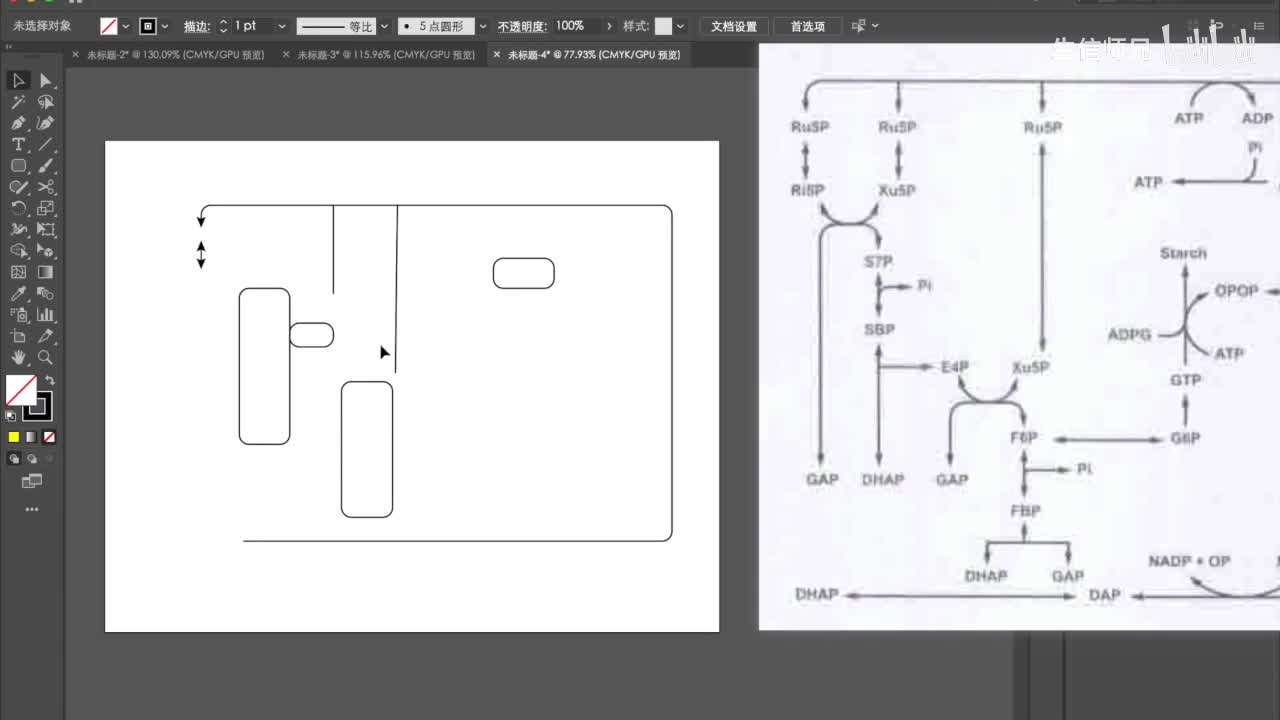This screenshot has width=1280, height=720.
Task: Select the Rotate tool
Action: (18, 208)
